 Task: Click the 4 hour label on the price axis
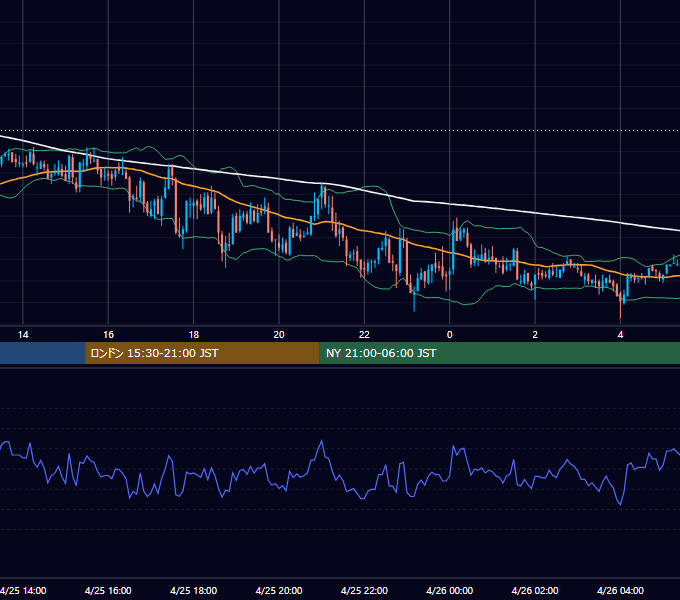(x=621, y=334)
